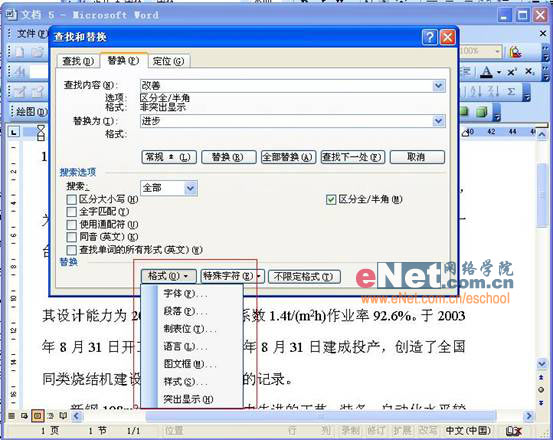The width and height of the screenshot is (553, 440).
Task: Click the 查找下一处 button
Action: [x=352, y=157]
